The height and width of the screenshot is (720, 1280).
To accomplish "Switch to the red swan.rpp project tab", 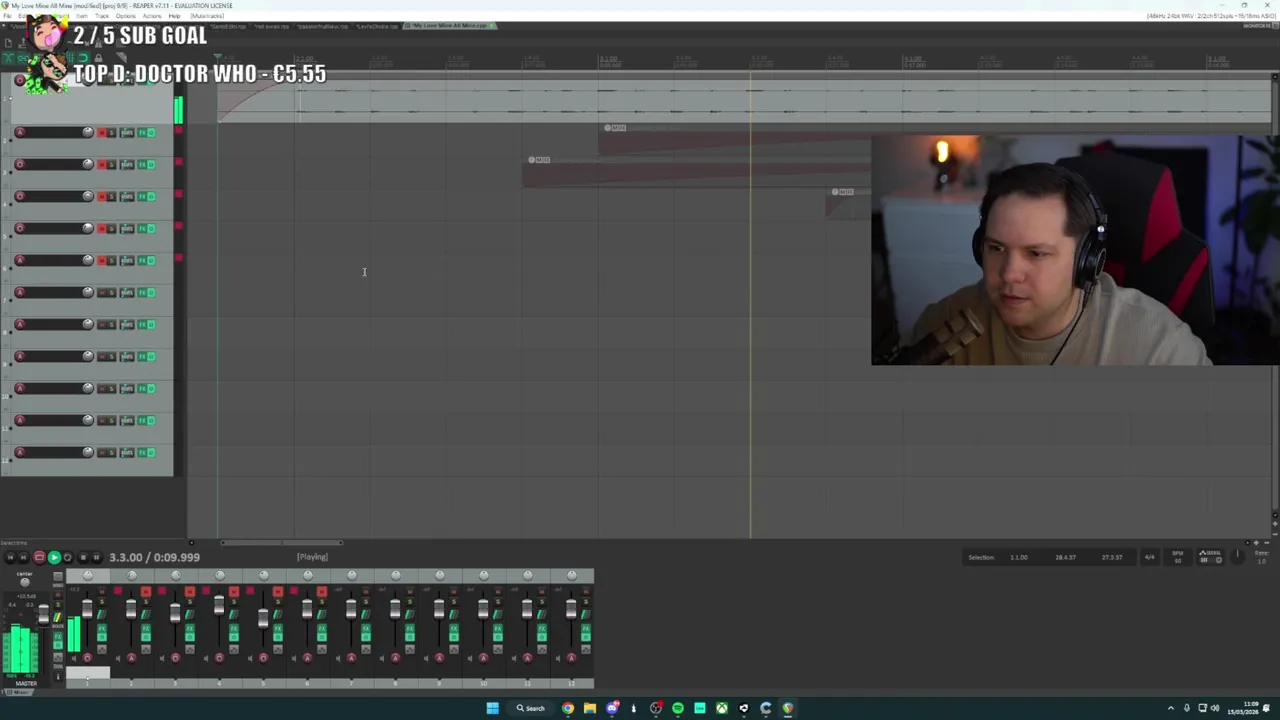I will pos(271,26).
